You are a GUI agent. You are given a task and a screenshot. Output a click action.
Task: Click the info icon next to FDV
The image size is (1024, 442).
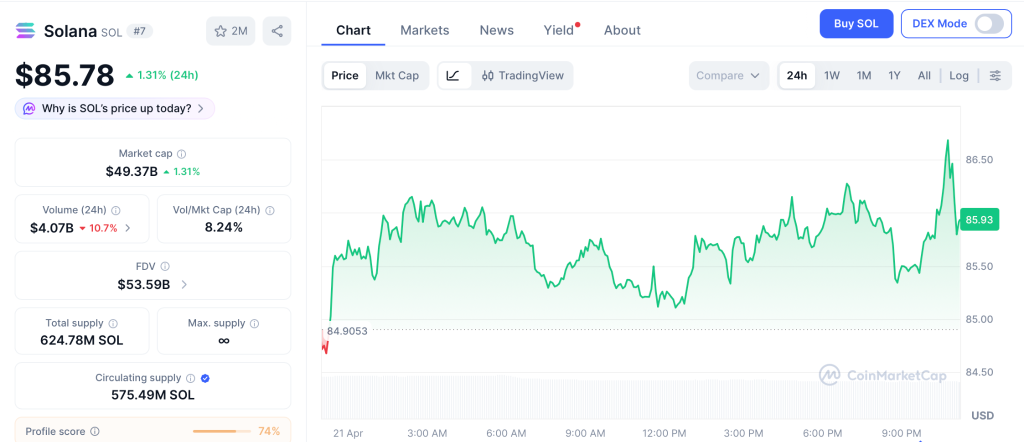(x=165, y=267)
